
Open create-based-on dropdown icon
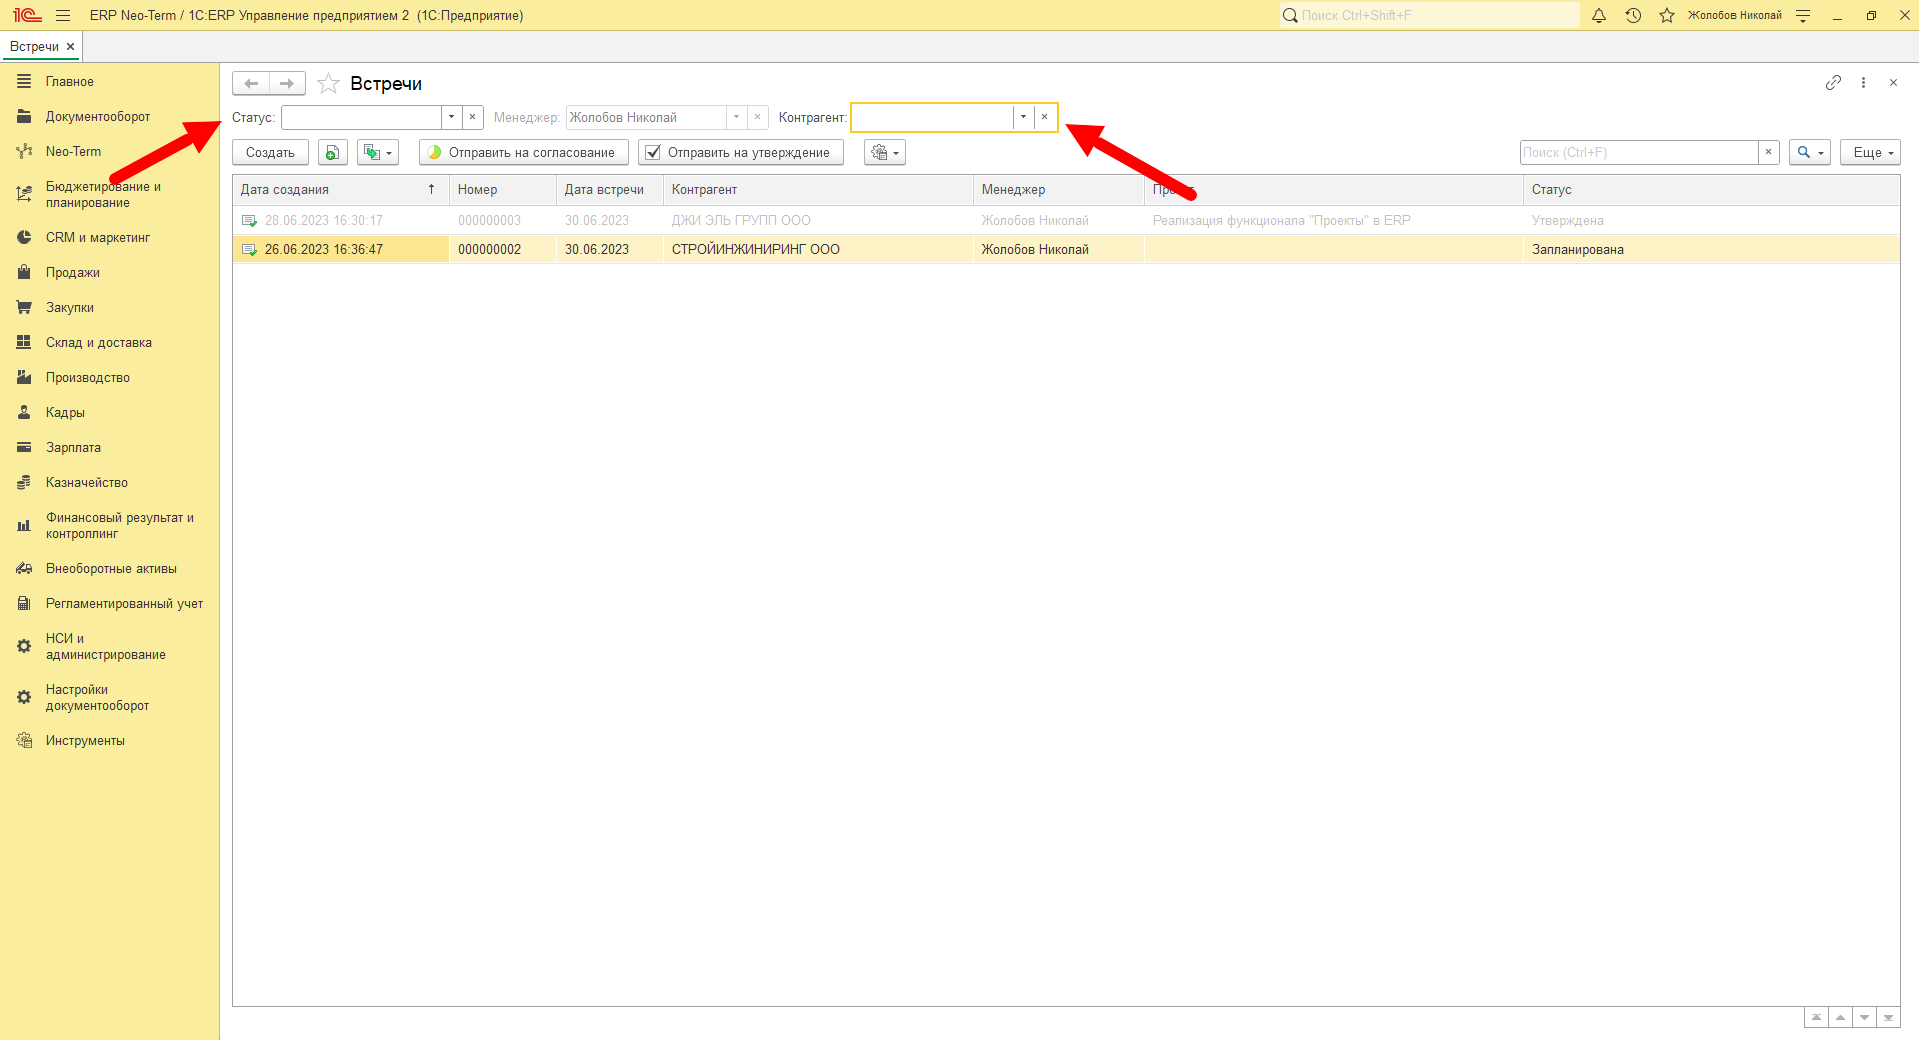(x=378, y=152)
